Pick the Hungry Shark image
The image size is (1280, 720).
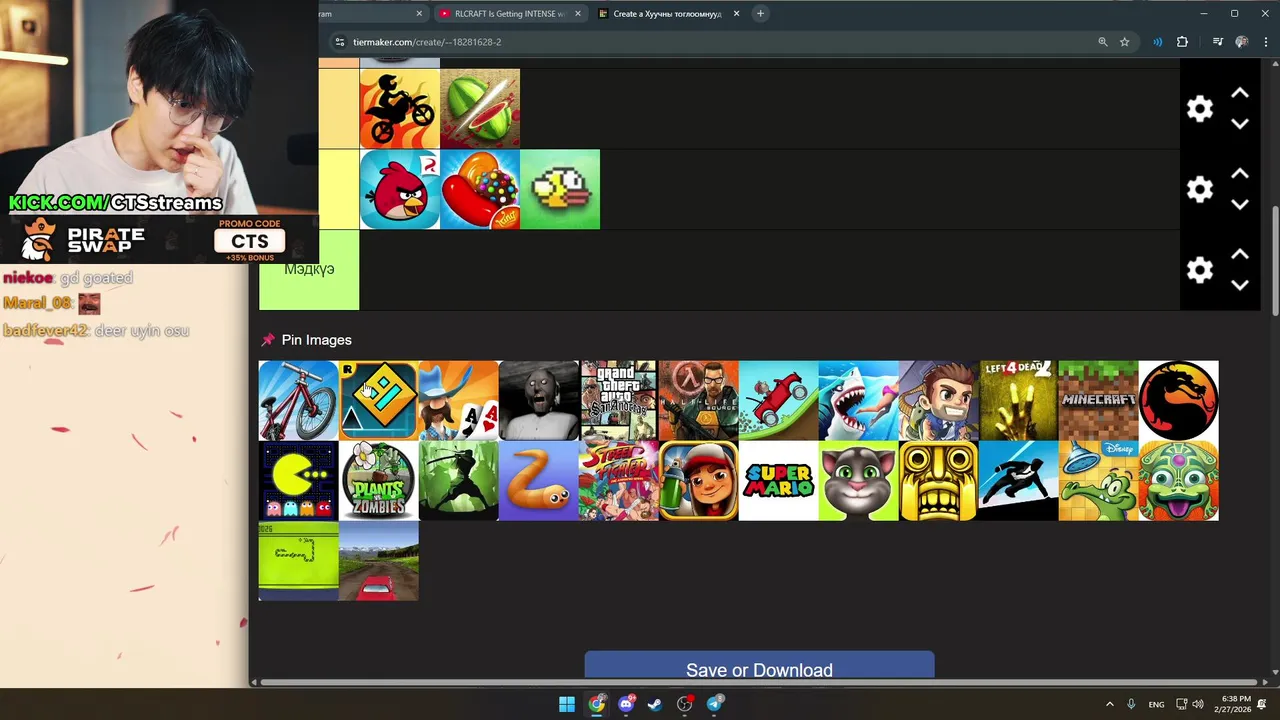tap(858, 401)
